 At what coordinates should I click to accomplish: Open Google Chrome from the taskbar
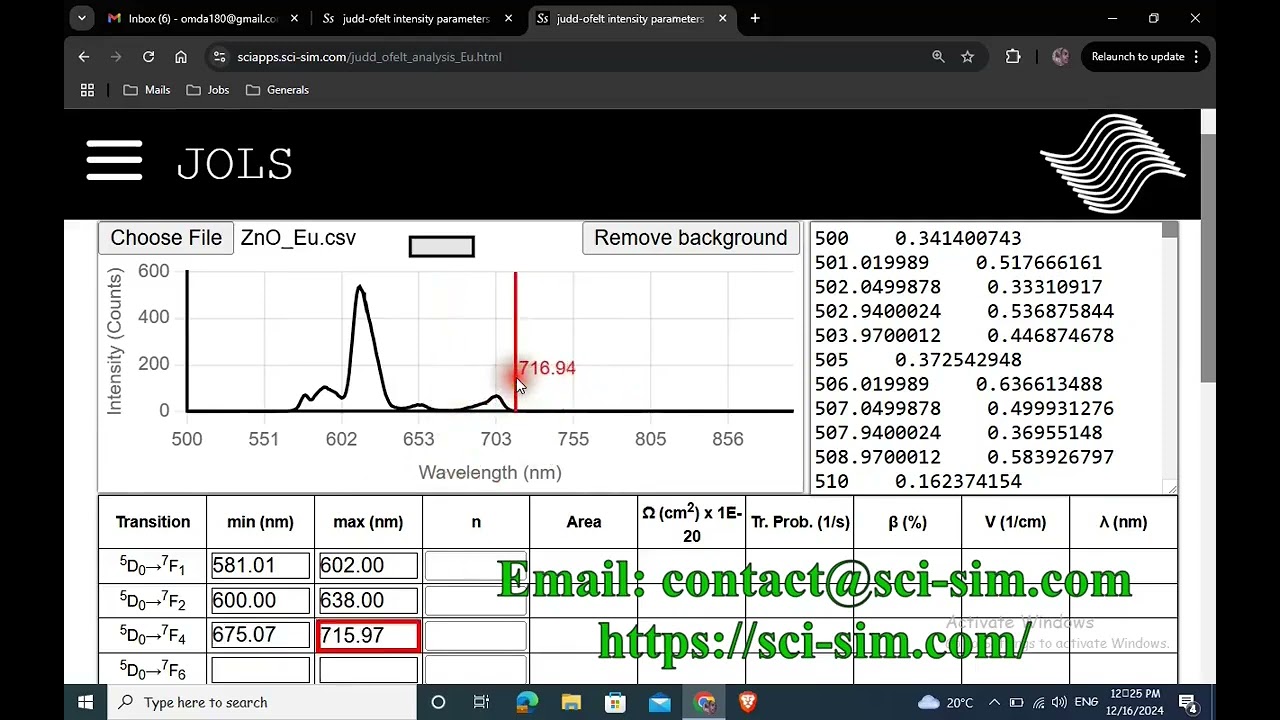click(x=704, y=702)
